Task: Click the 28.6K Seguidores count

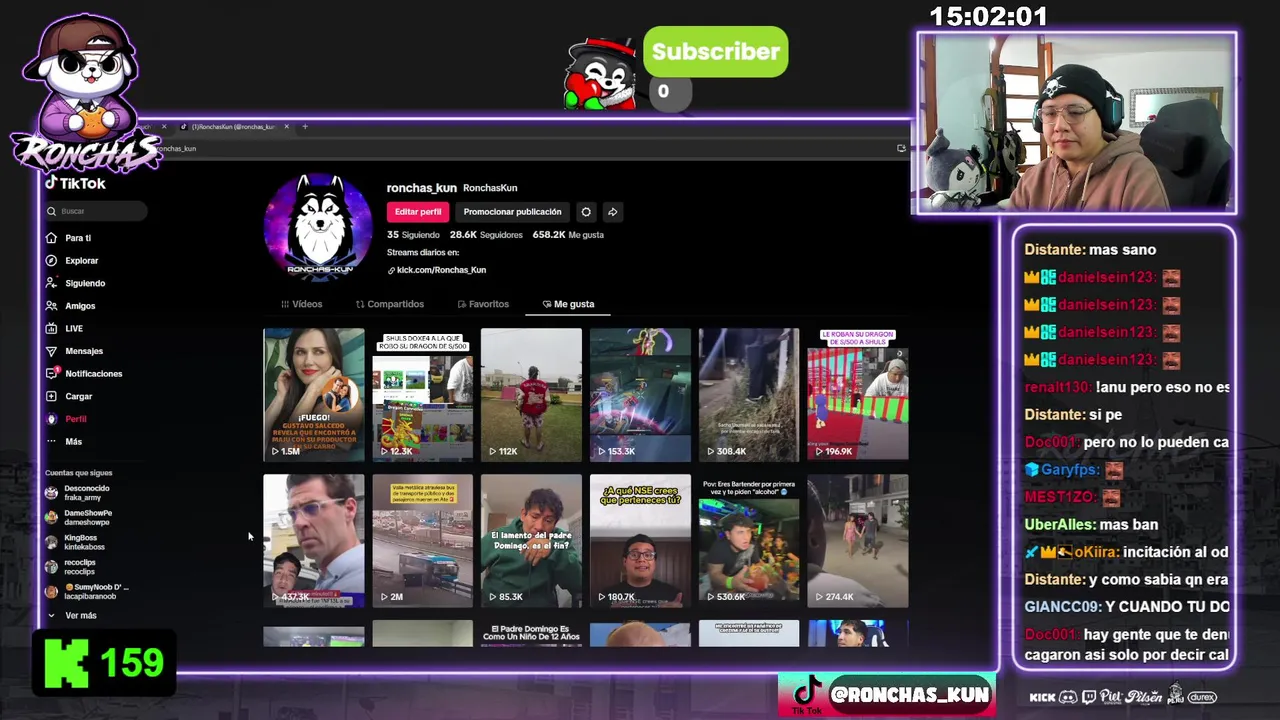Action: pyautogui.click(x=486, y=235)
